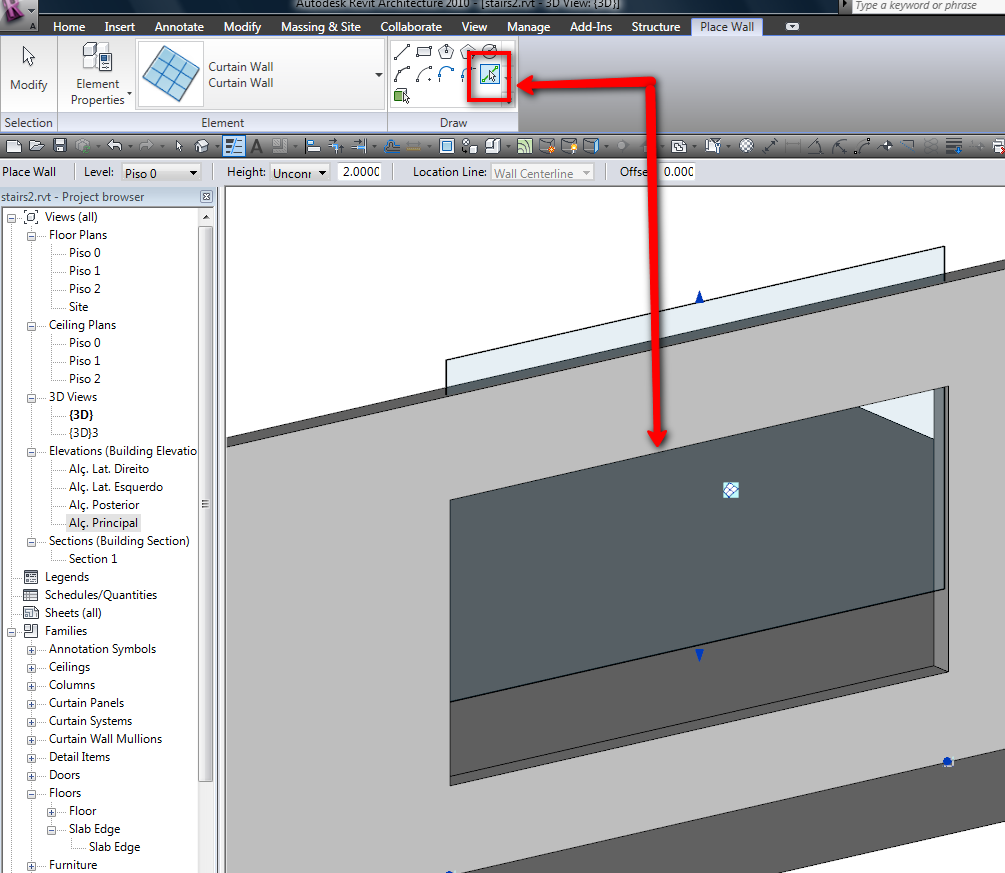This screenshot has height=873, width=1005.
Task: Collapse the Floor Plans node
Action: coord(31,236)
